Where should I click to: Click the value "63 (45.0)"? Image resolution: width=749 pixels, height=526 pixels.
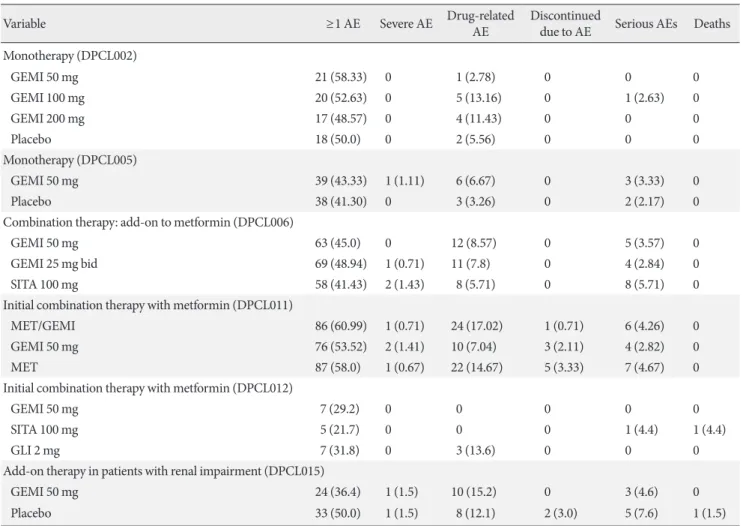point(337,243)
